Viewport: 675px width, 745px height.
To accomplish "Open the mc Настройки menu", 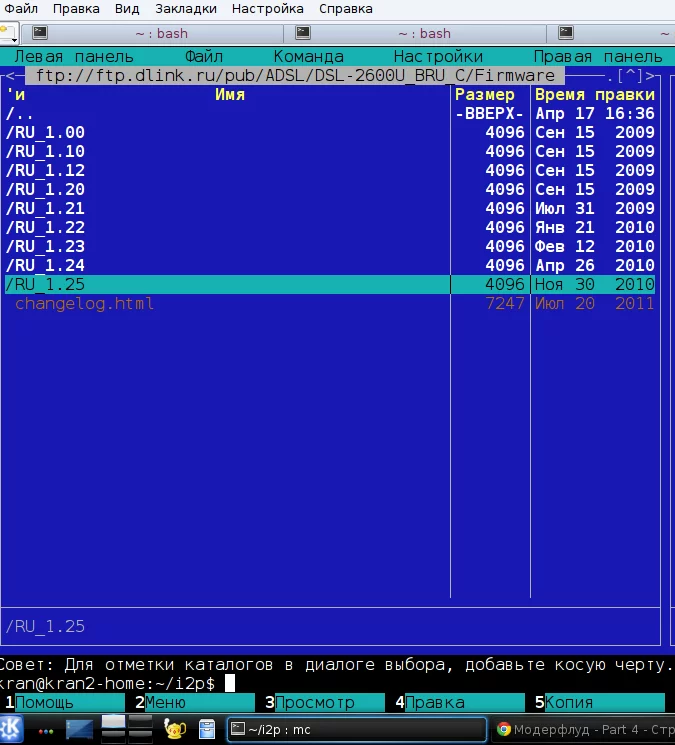I will pyautogui.click(x=438, y=57).
